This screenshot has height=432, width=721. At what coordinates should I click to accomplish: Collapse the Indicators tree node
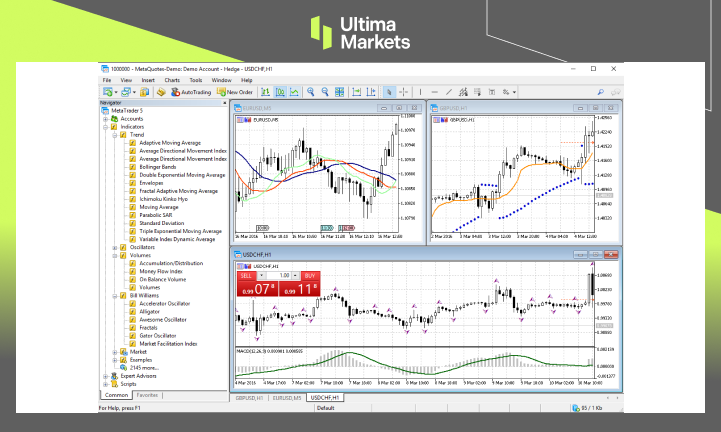pyautogui.click(x=105, y=127)
